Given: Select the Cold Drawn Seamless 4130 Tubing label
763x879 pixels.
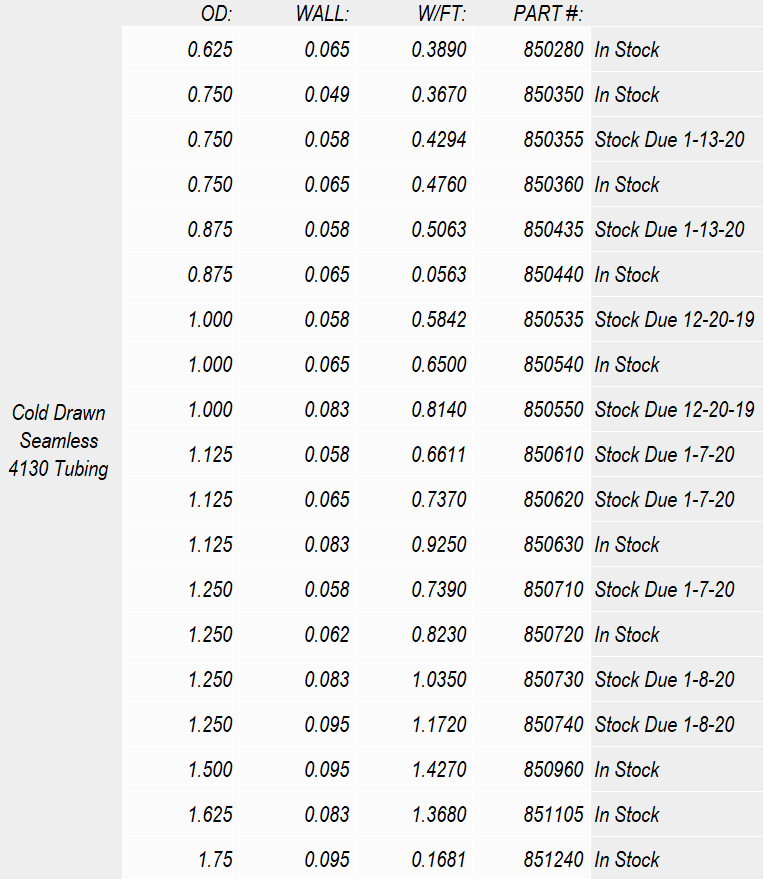Looking at the screenshot, I should pos(59,441).
